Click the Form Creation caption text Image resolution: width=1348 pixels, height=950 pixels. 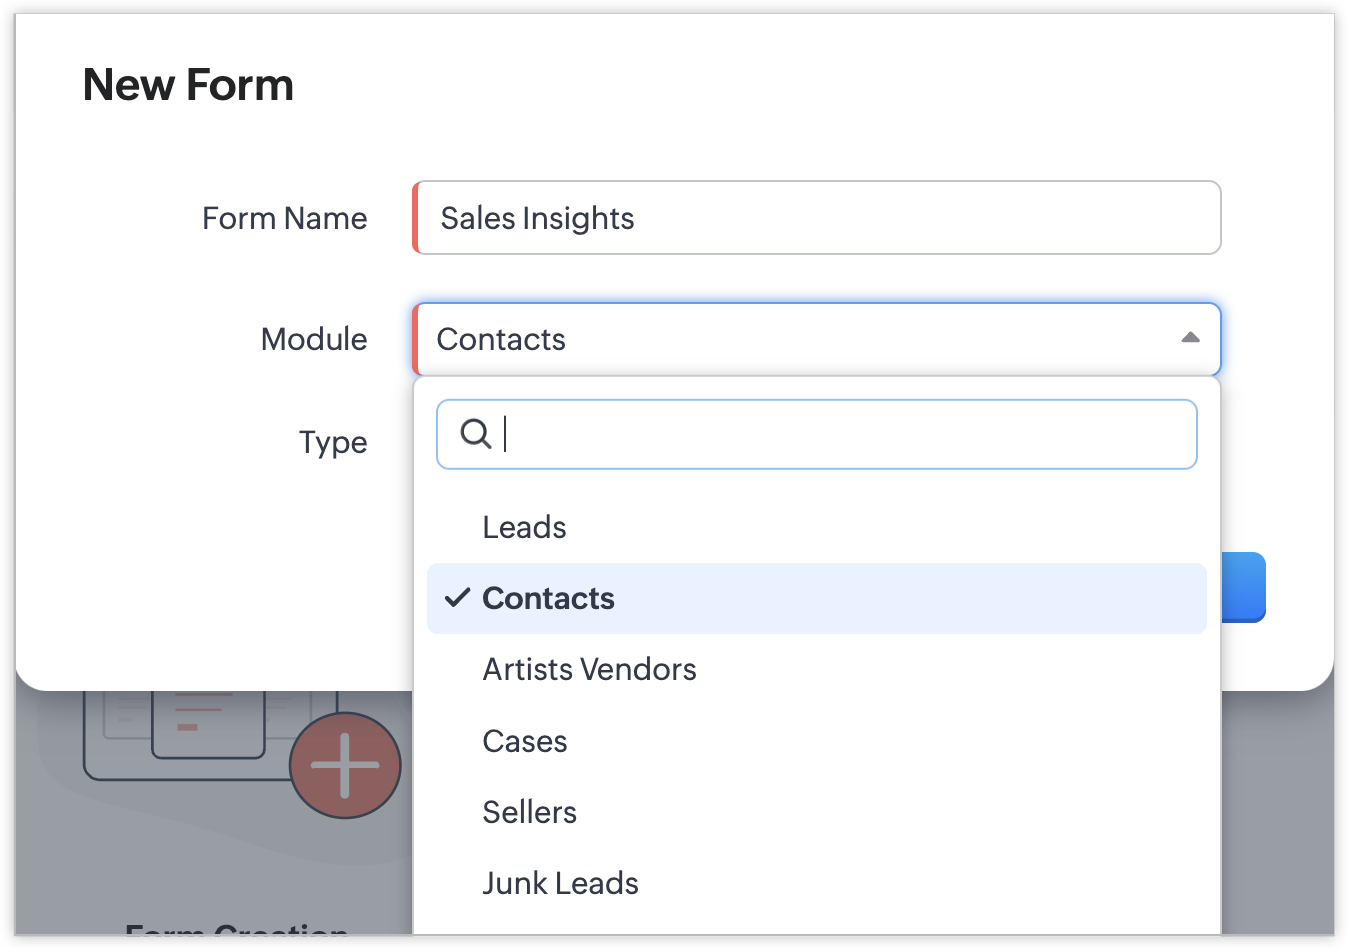(236, 933)
